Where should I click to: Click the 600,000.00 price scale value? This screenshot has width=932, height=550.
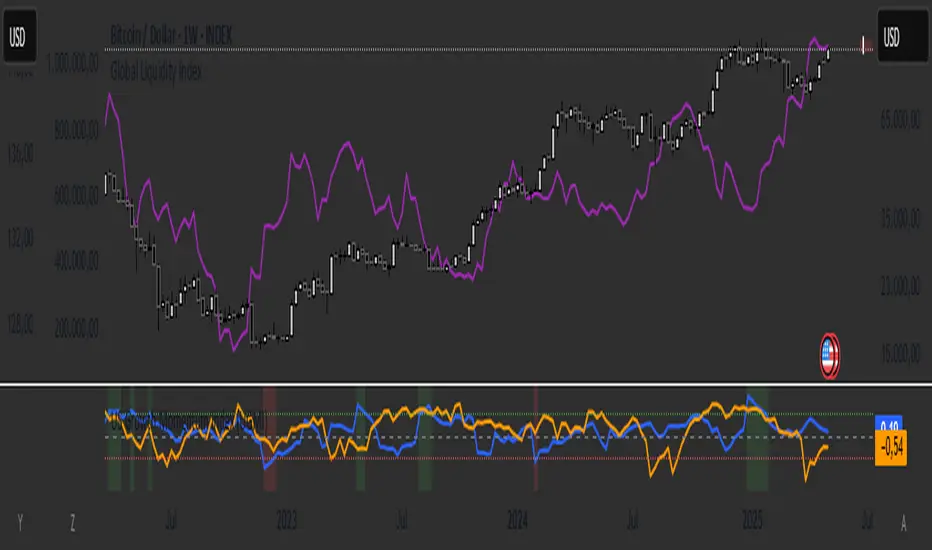click(76, 196)
